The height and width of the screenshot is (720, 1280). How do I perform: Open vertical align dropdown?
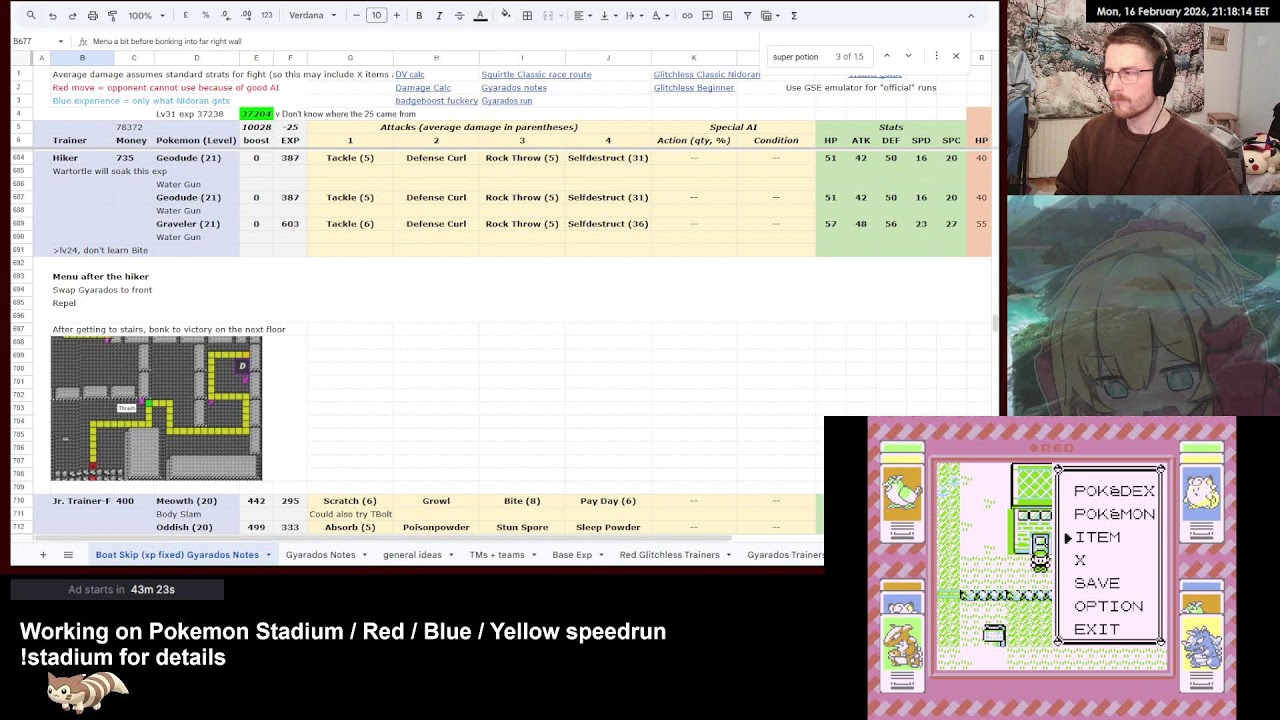pos(607,16)
